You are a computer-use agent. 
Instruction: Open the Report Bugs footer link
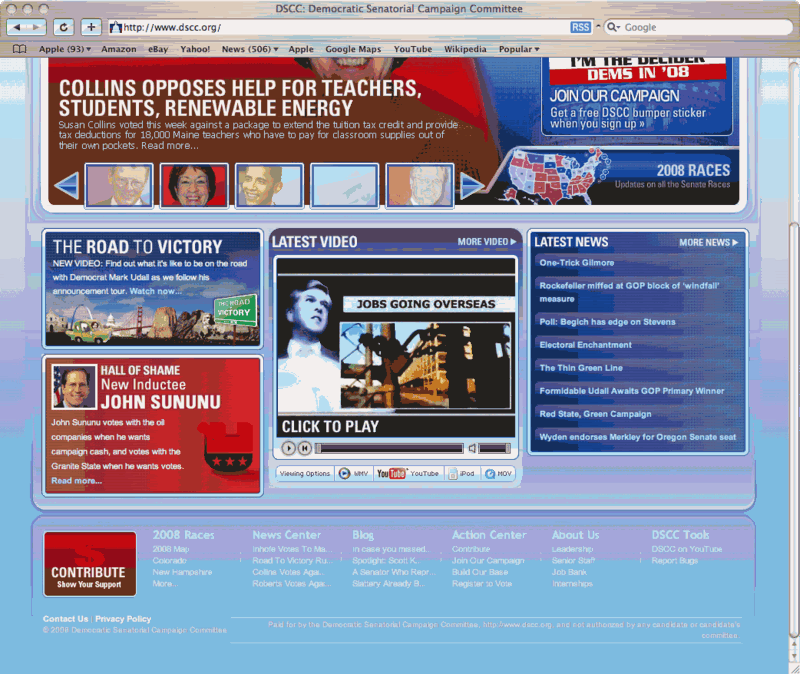click(674, 561)
